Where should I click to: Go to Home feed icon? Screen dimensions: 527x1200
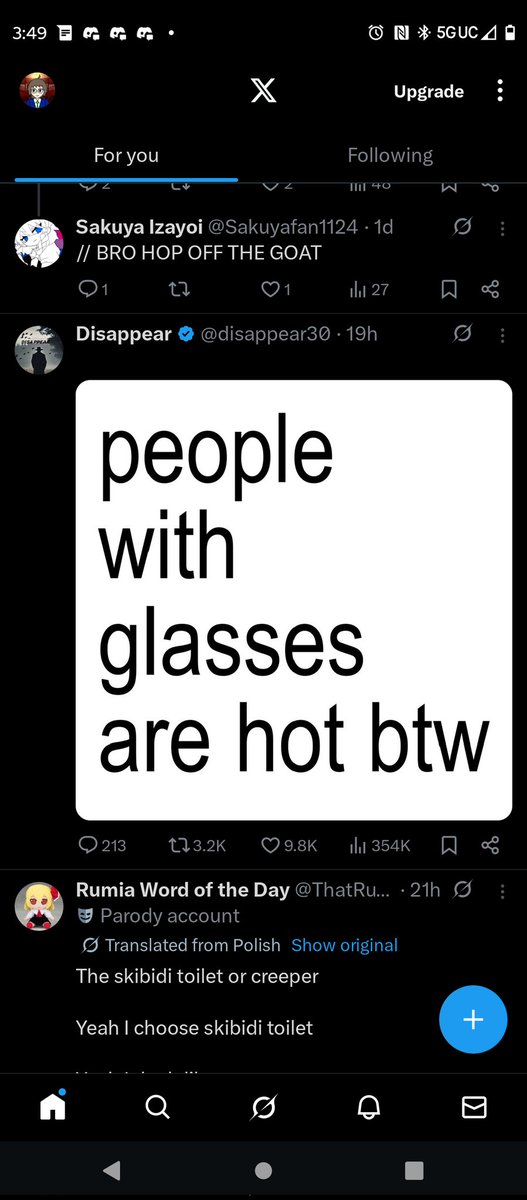click(52, 1106)
